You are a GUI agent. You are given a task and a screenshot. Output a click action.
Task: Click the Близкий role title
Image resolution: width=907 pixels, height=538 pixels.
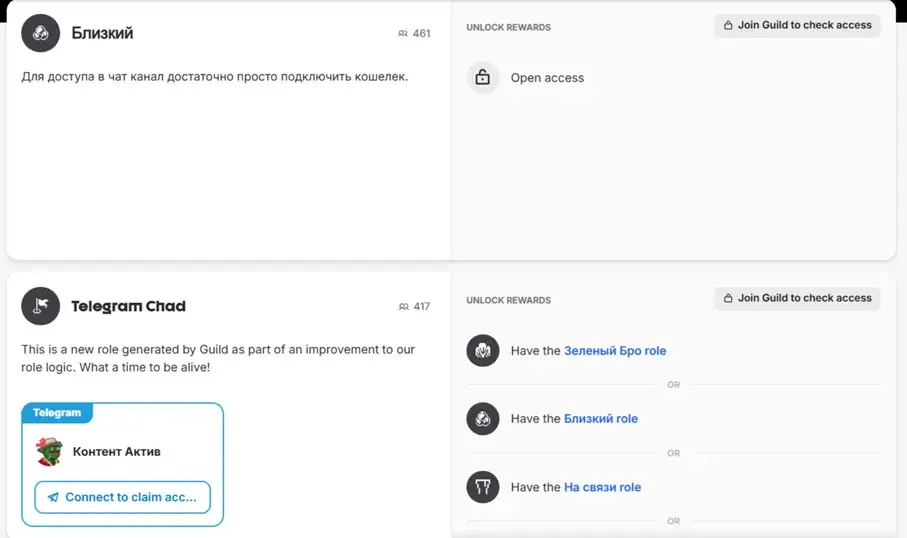(x=102, y=33)
